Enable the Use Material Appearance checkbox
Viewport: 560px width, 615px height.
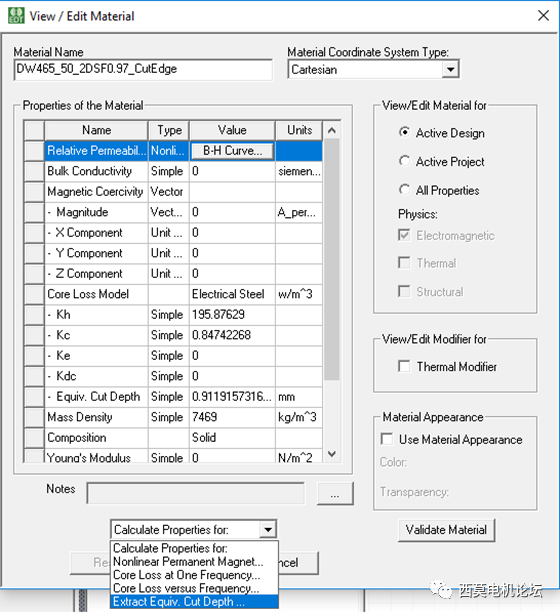(x=387, y=439)
